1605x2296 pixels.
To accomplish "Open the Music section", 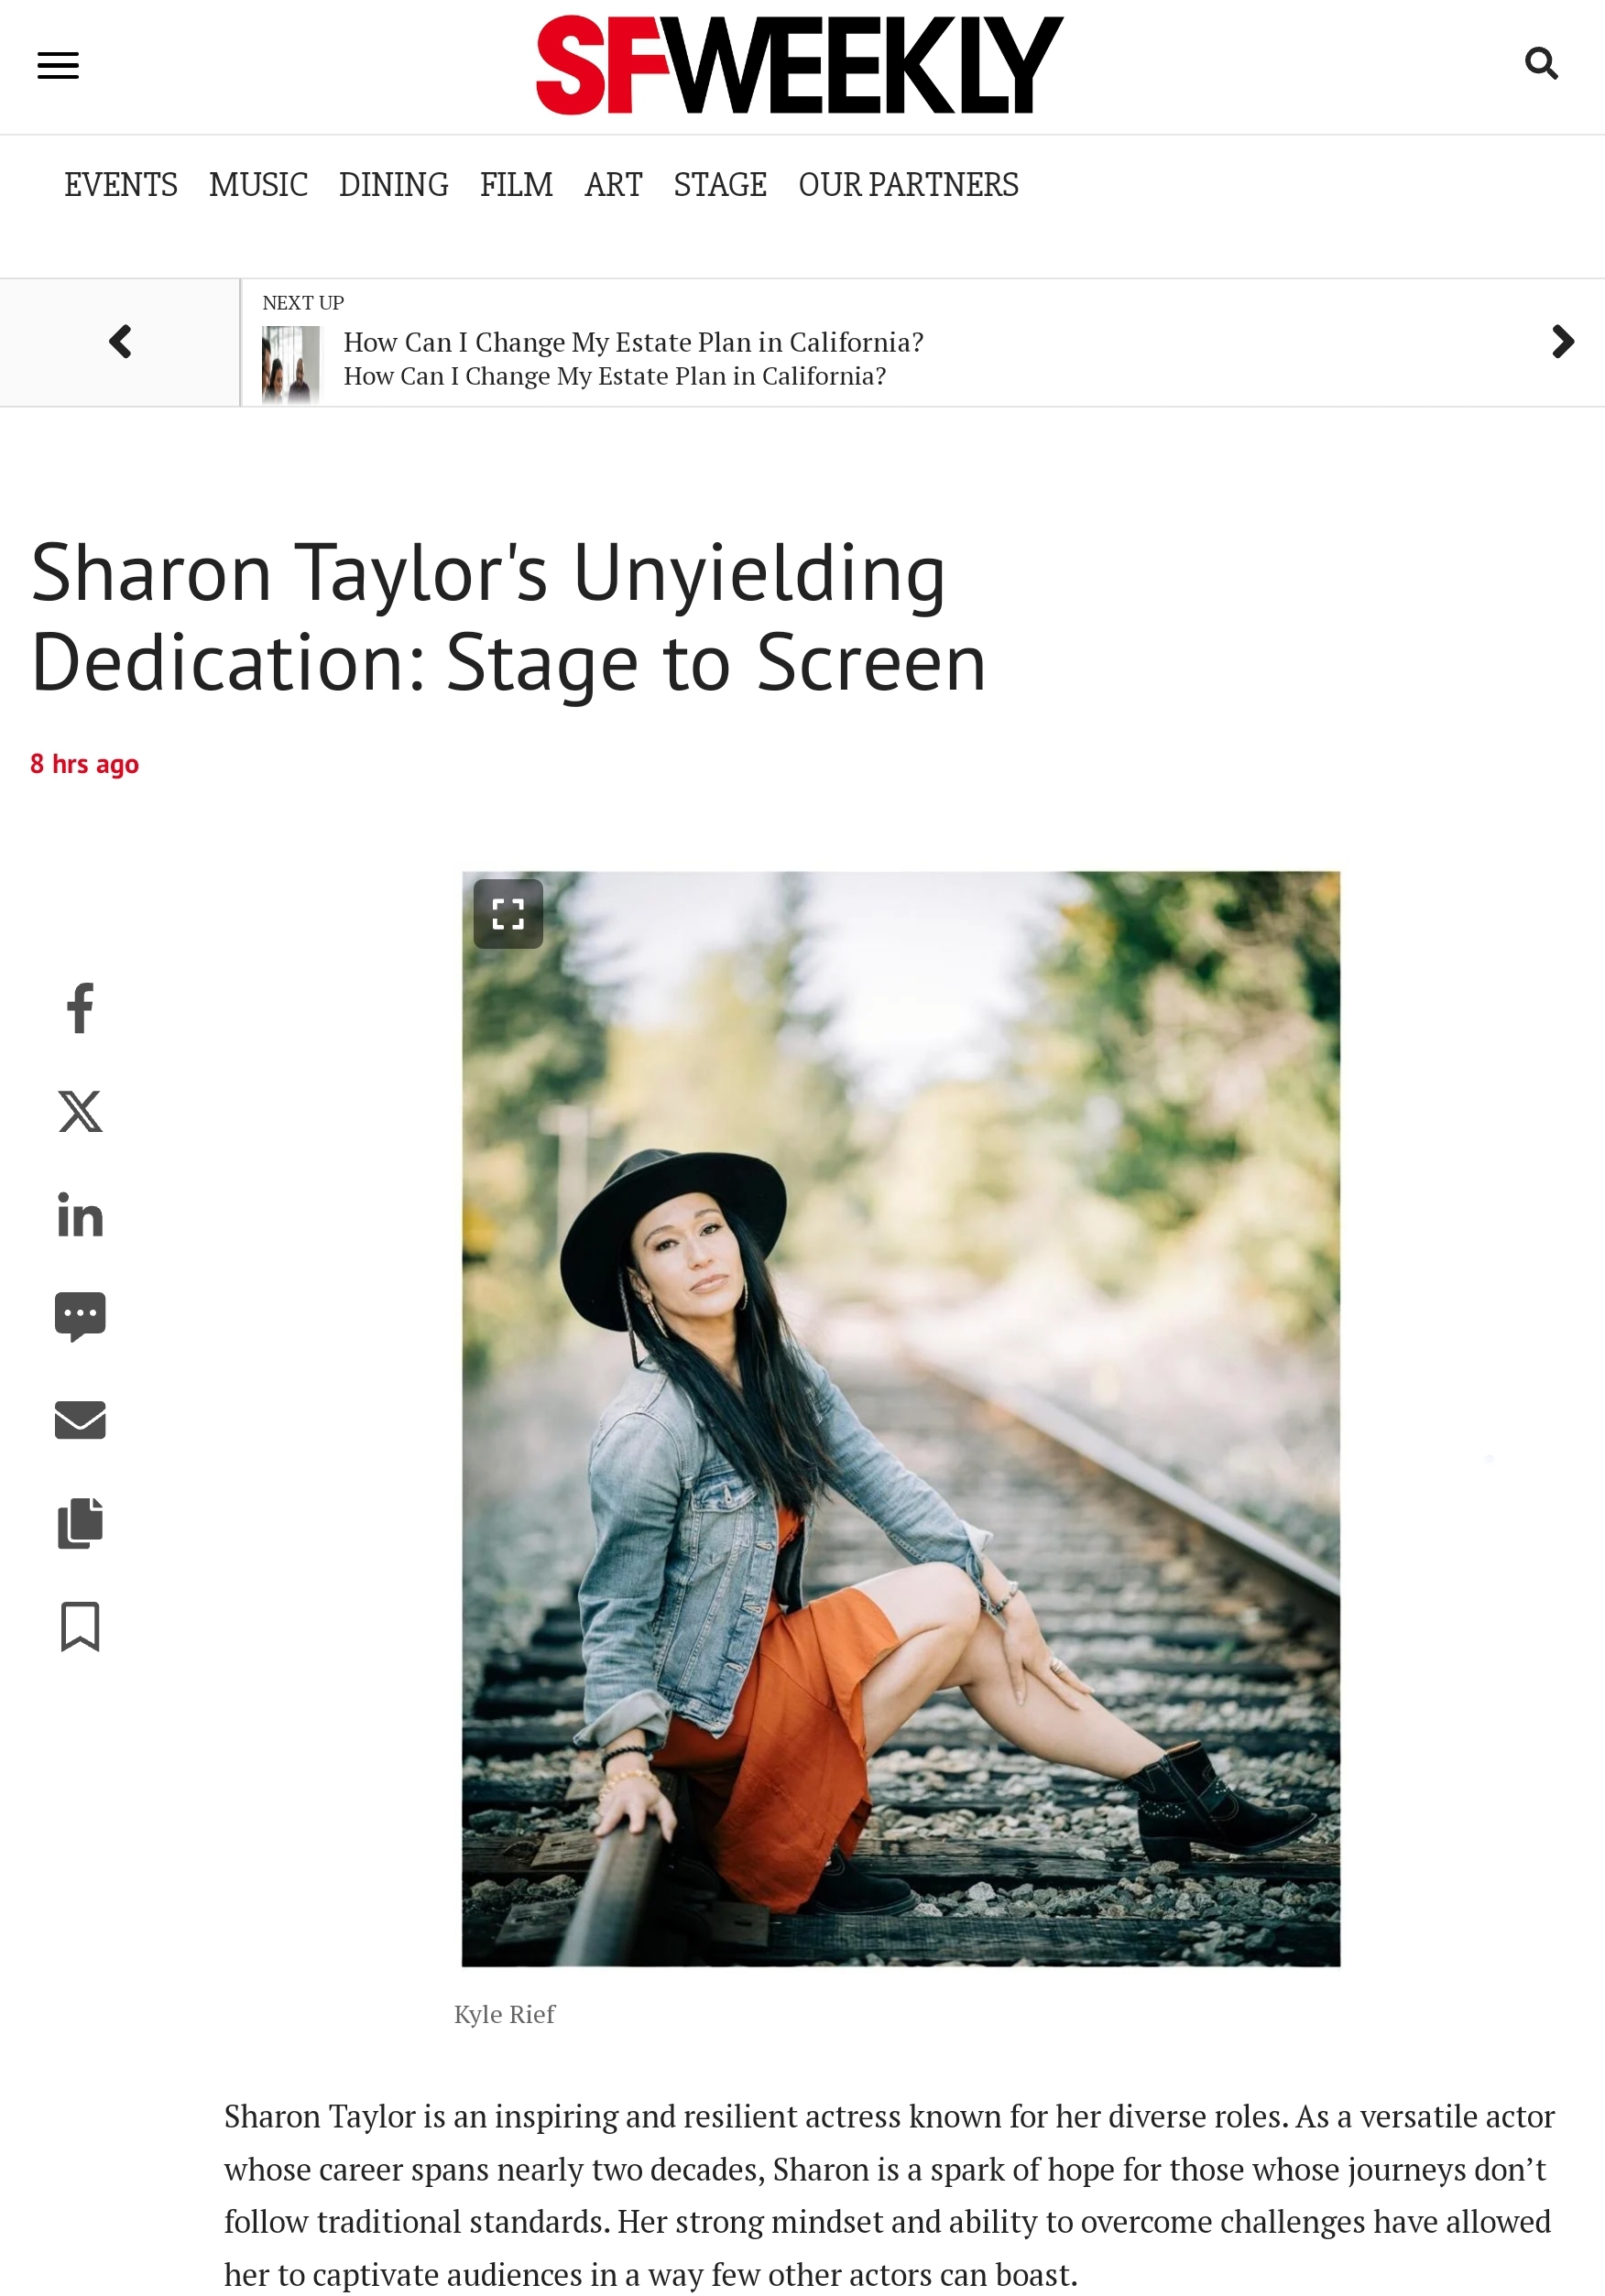I will [x=258, y=185].
